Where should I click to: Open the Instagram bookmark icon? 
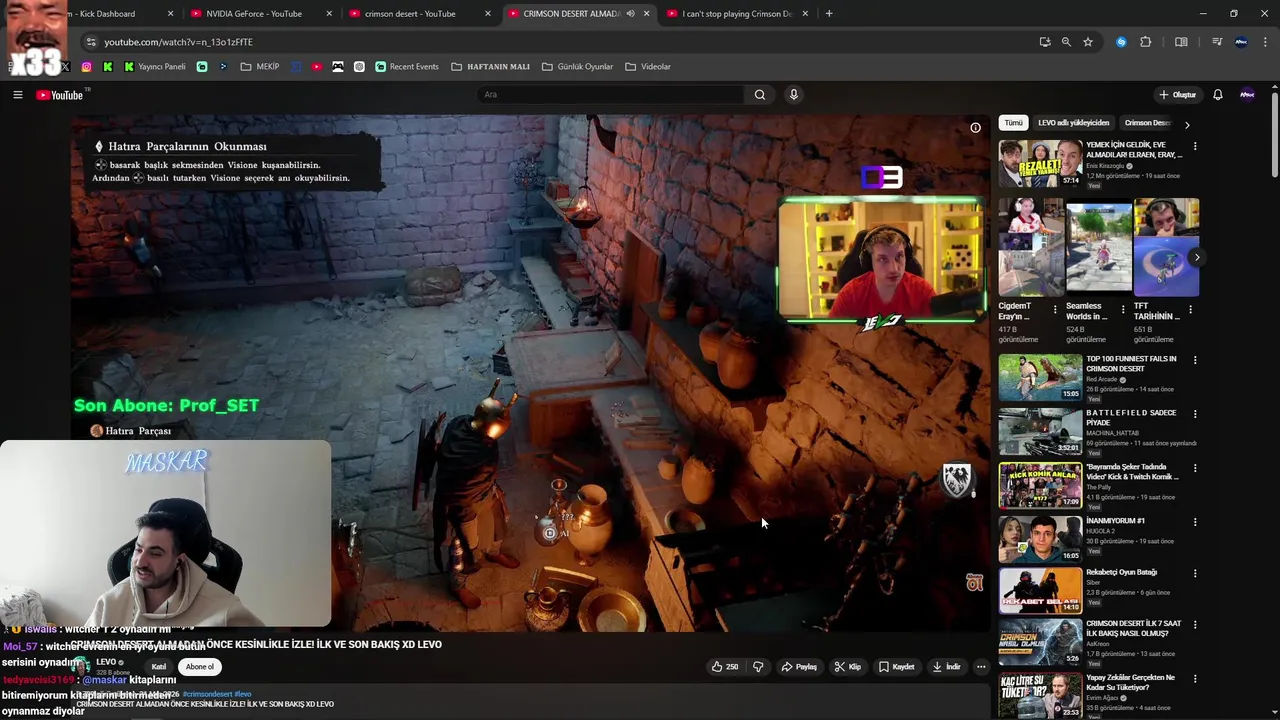(87, 67)
